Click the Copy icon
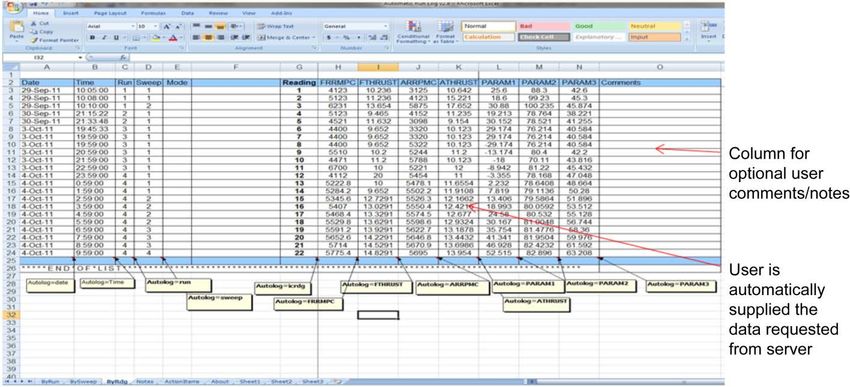This screenshot has width=850, height=387. (41, 32)
